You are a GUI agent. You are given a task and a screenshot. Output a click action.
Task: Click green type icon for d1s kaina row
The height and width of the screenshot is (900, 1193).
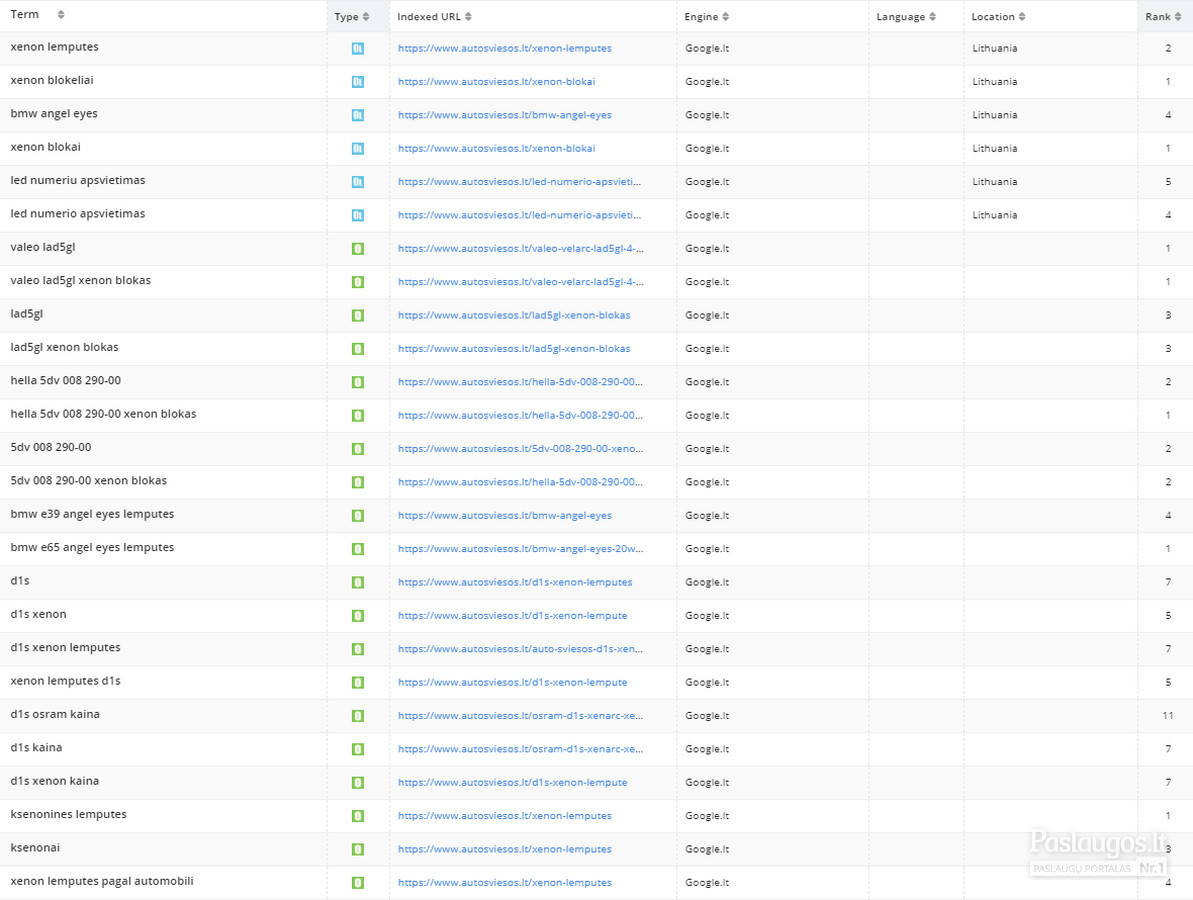pos(358,749)
